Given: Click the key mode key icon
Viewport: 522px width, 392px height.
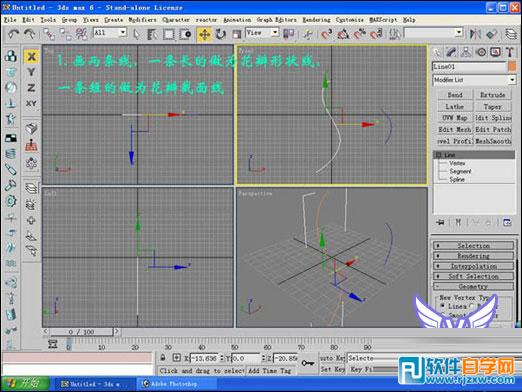Looking at the screenshot, I should click(307, 363).
